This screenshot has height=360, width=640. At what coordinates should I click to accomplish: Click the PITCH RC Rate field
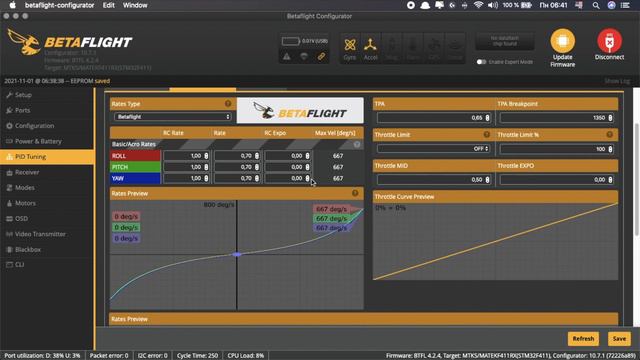click(187, 167)
